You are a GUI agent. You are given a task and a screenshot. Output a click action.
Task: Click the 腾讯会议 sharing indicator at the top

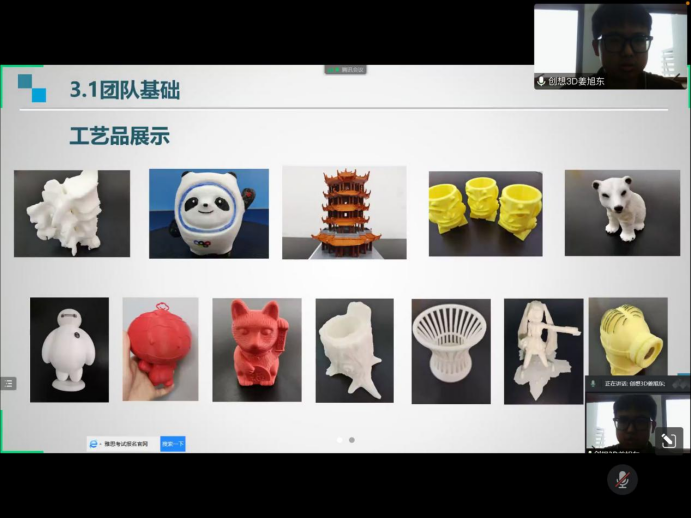[x=345, y=70]
